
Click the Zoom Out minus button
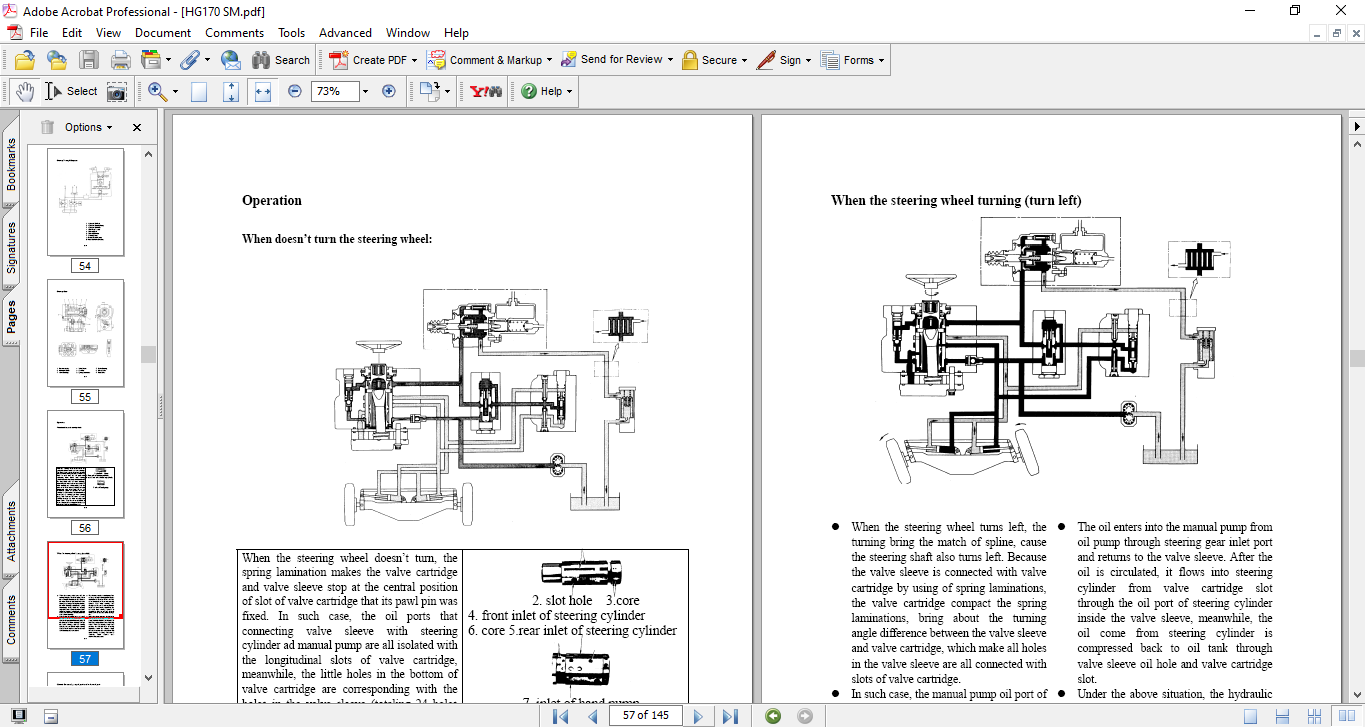click(295, 91)
